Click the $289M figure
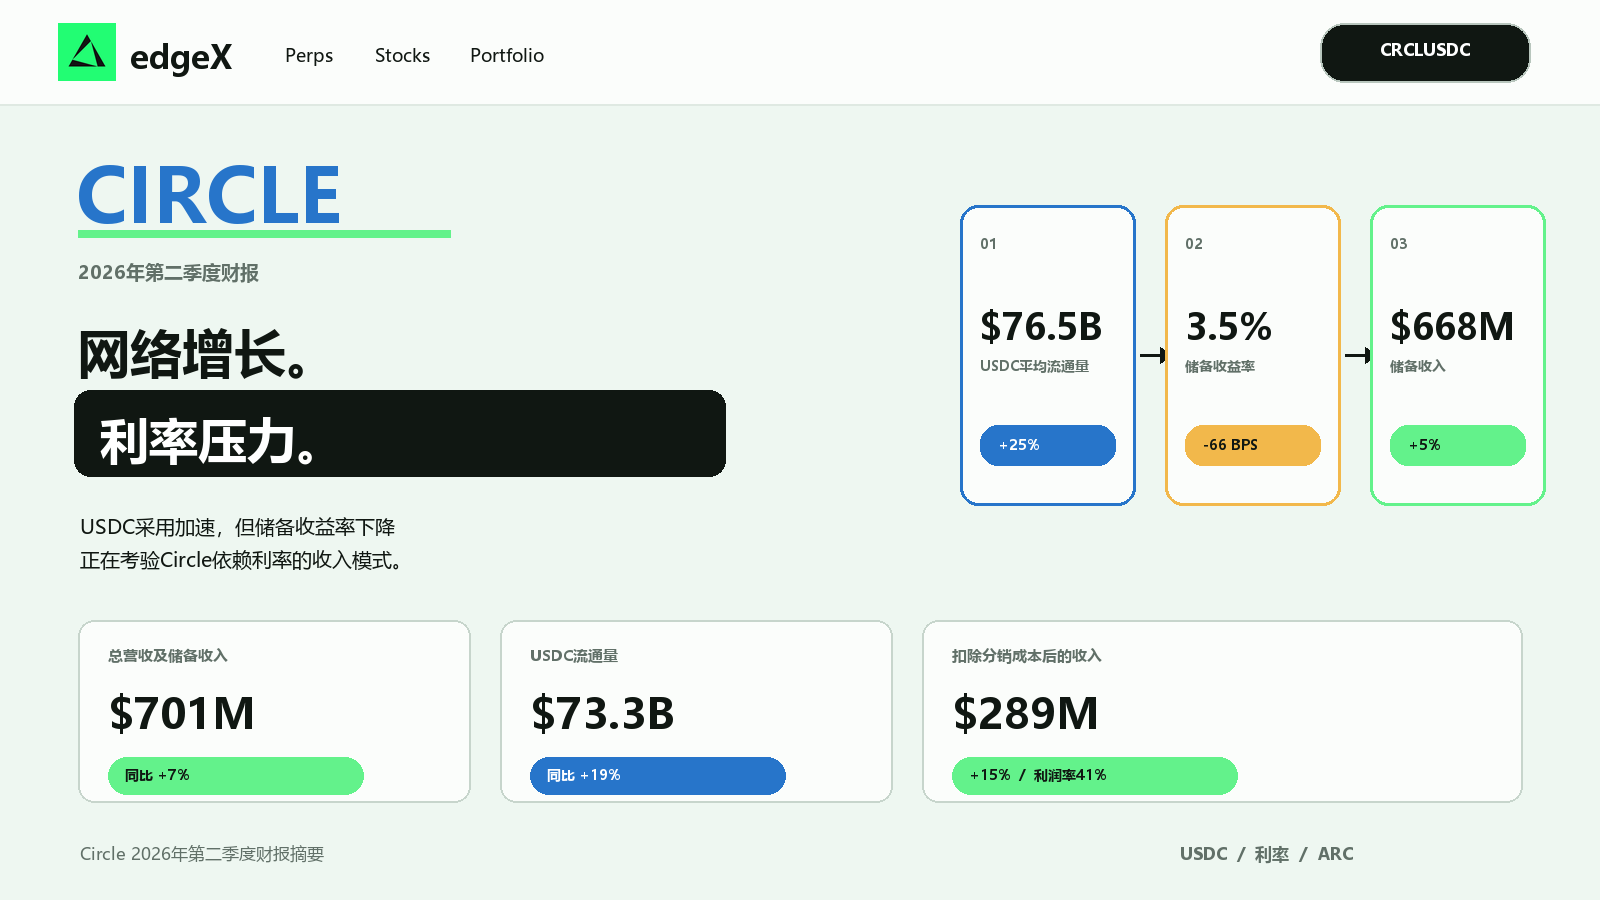 (1026, 713)
